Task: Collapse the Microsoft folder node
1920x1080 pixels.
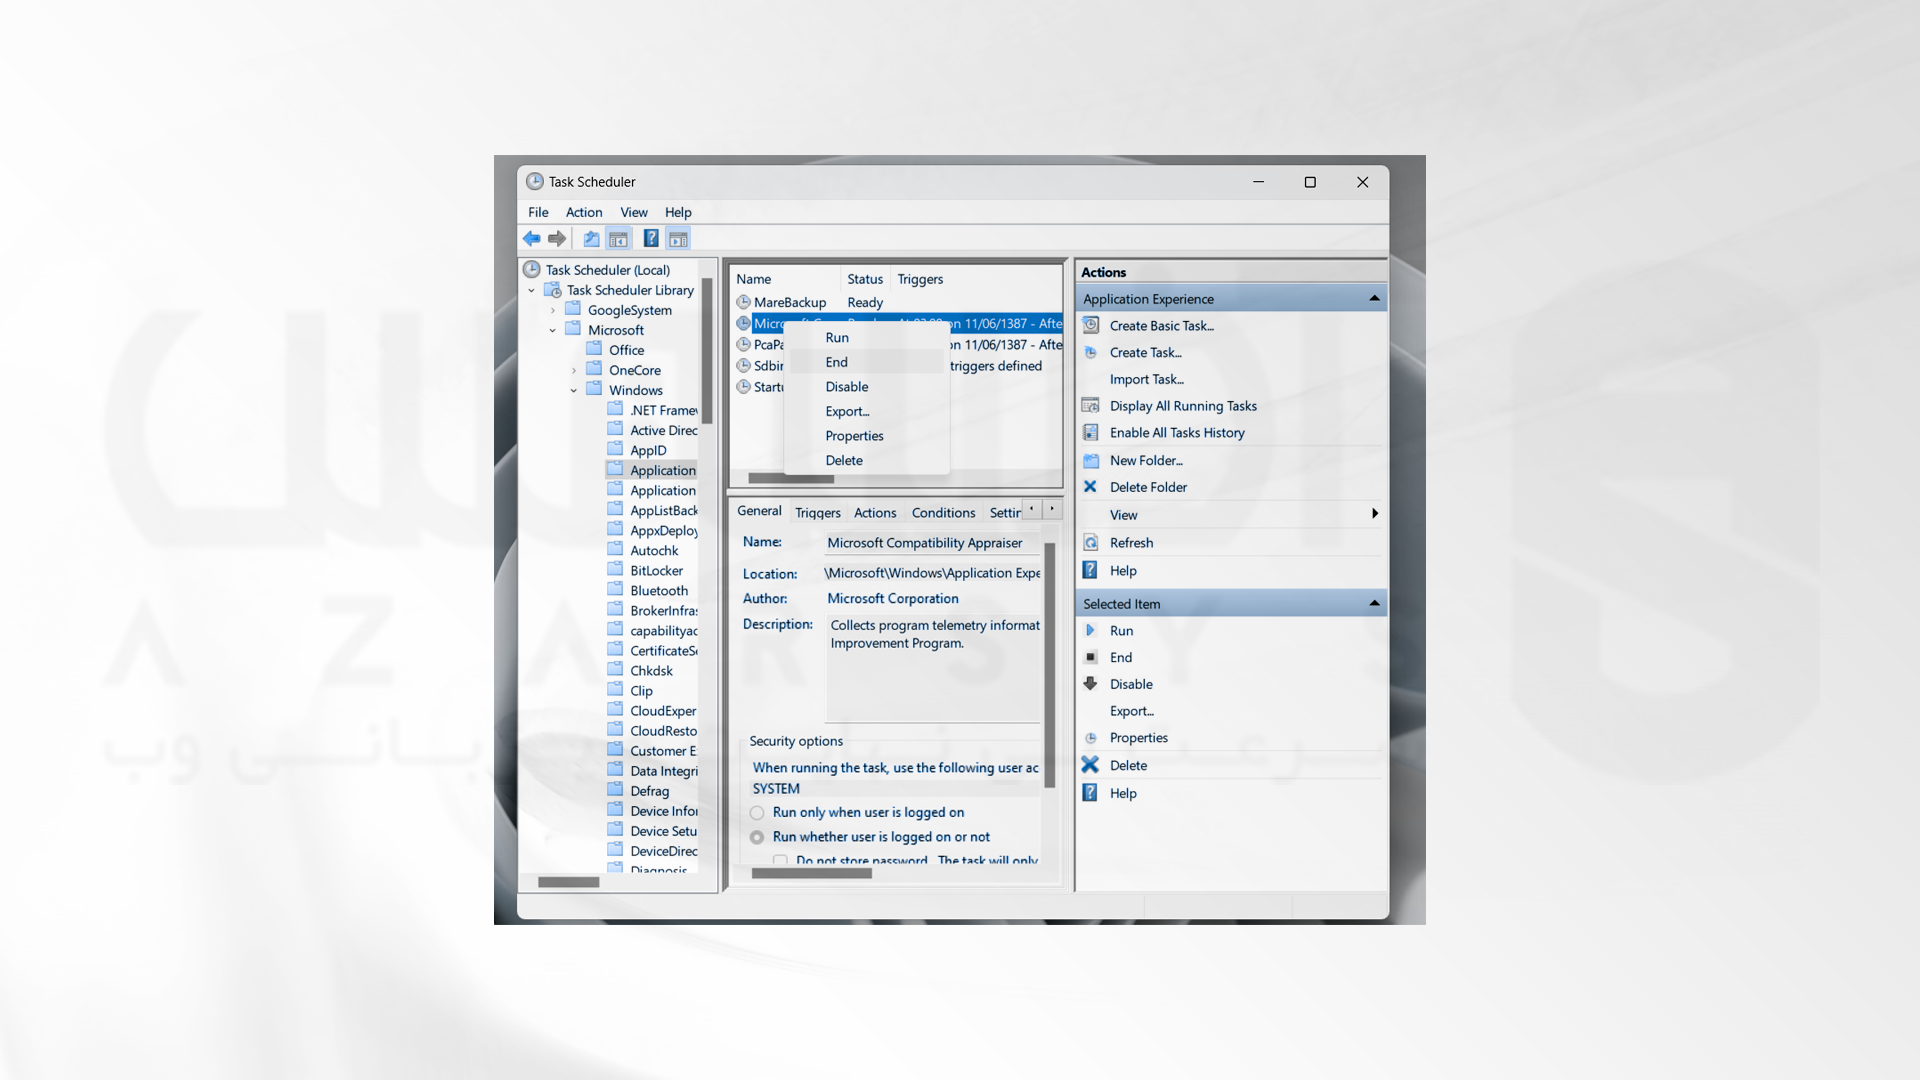Action: (553, 331)
